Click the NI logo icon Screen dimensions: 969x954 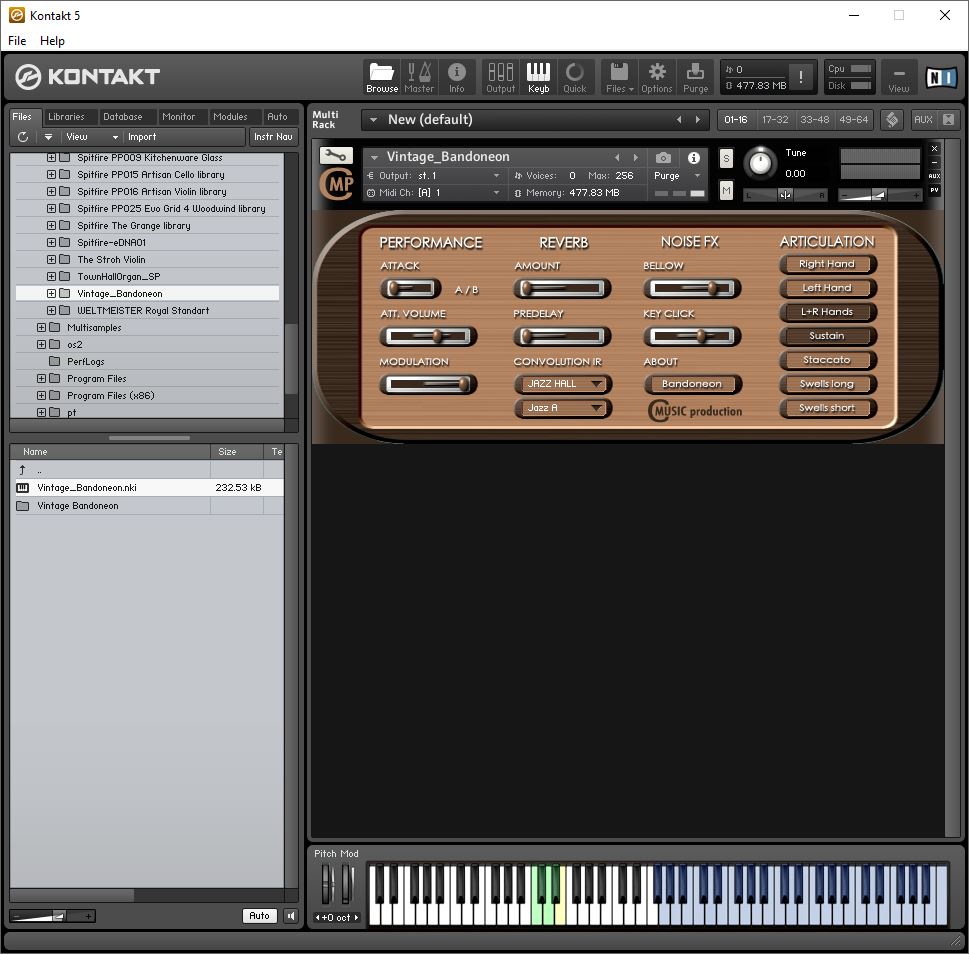pos(941,77)
